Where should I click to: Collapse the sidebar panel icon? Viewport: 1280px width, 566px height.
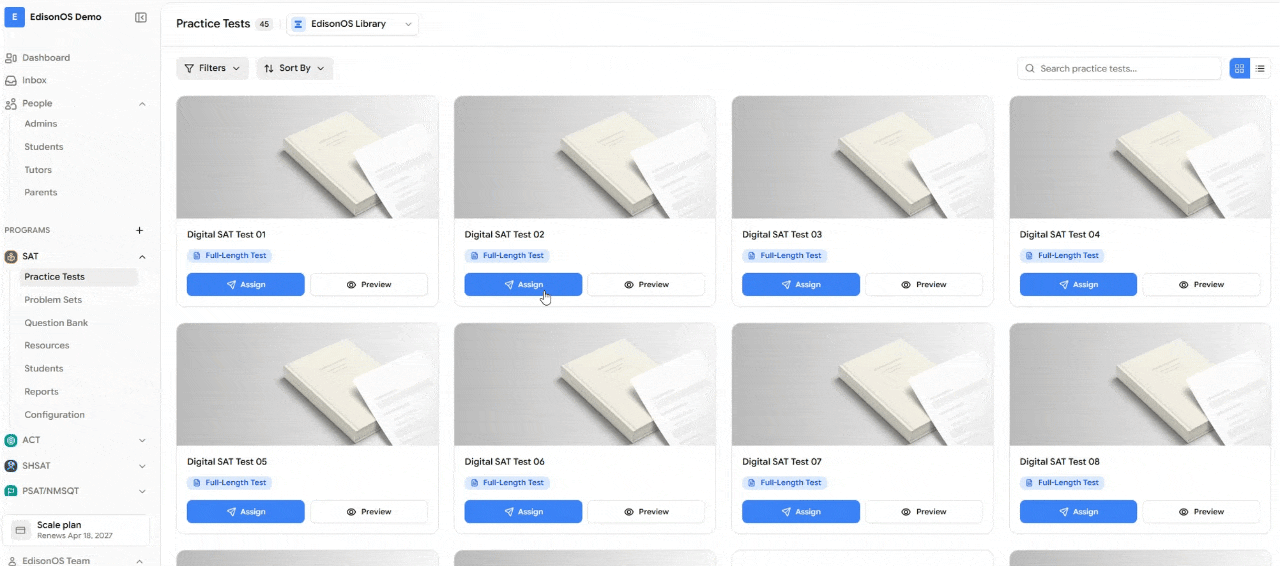coord(141,17)
